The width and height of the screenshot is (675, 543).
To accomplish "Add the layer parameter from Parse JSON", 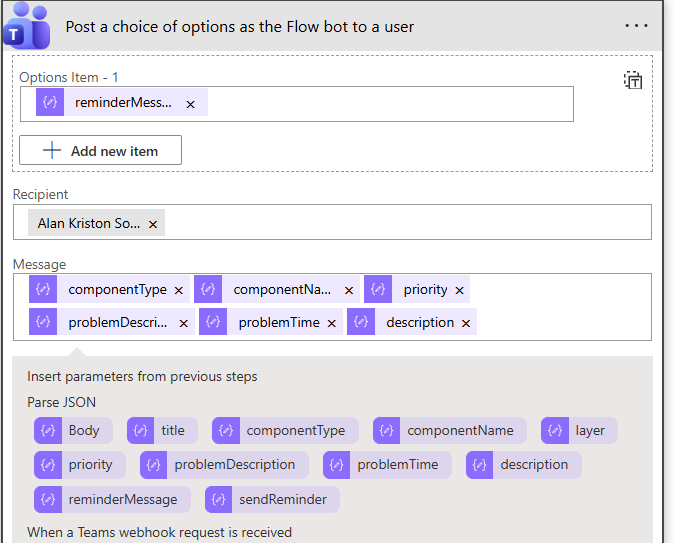I will 579,431.
